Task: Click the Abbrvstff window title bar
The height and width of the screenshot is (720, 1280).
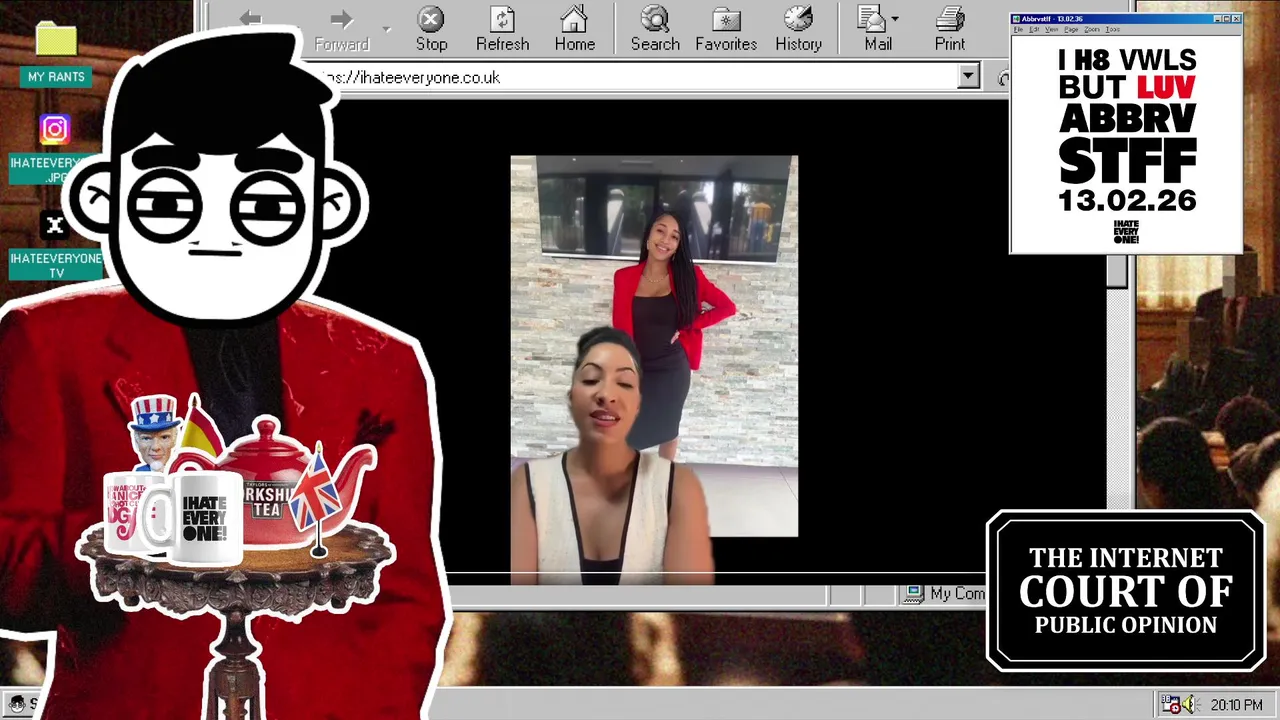Action: pyautogui.click(x=1125, y=19)
